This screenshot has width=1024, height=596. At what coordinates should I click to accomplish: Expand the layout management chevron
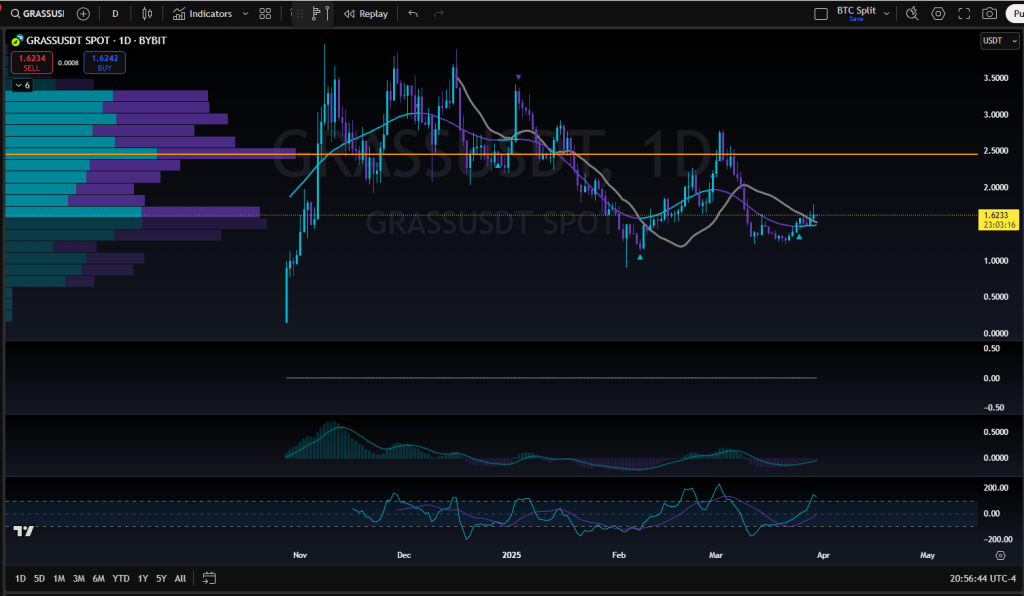coord(886,14)
